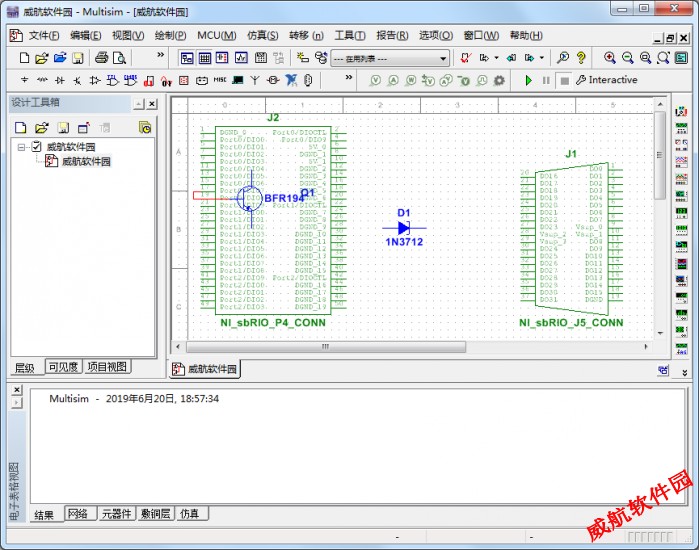
Task: Place an RF antenna component
Action: pyautogui.click(x=255, y=80)
